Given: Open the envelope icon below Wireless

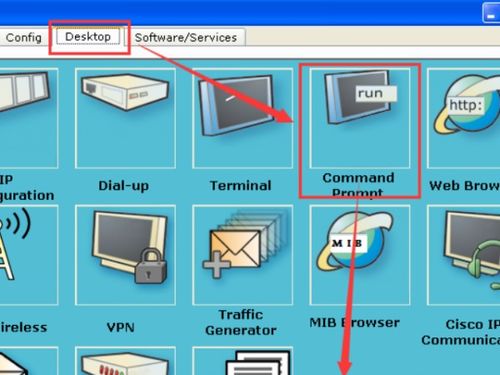Looking at the screenshot, I should point(29,361).
